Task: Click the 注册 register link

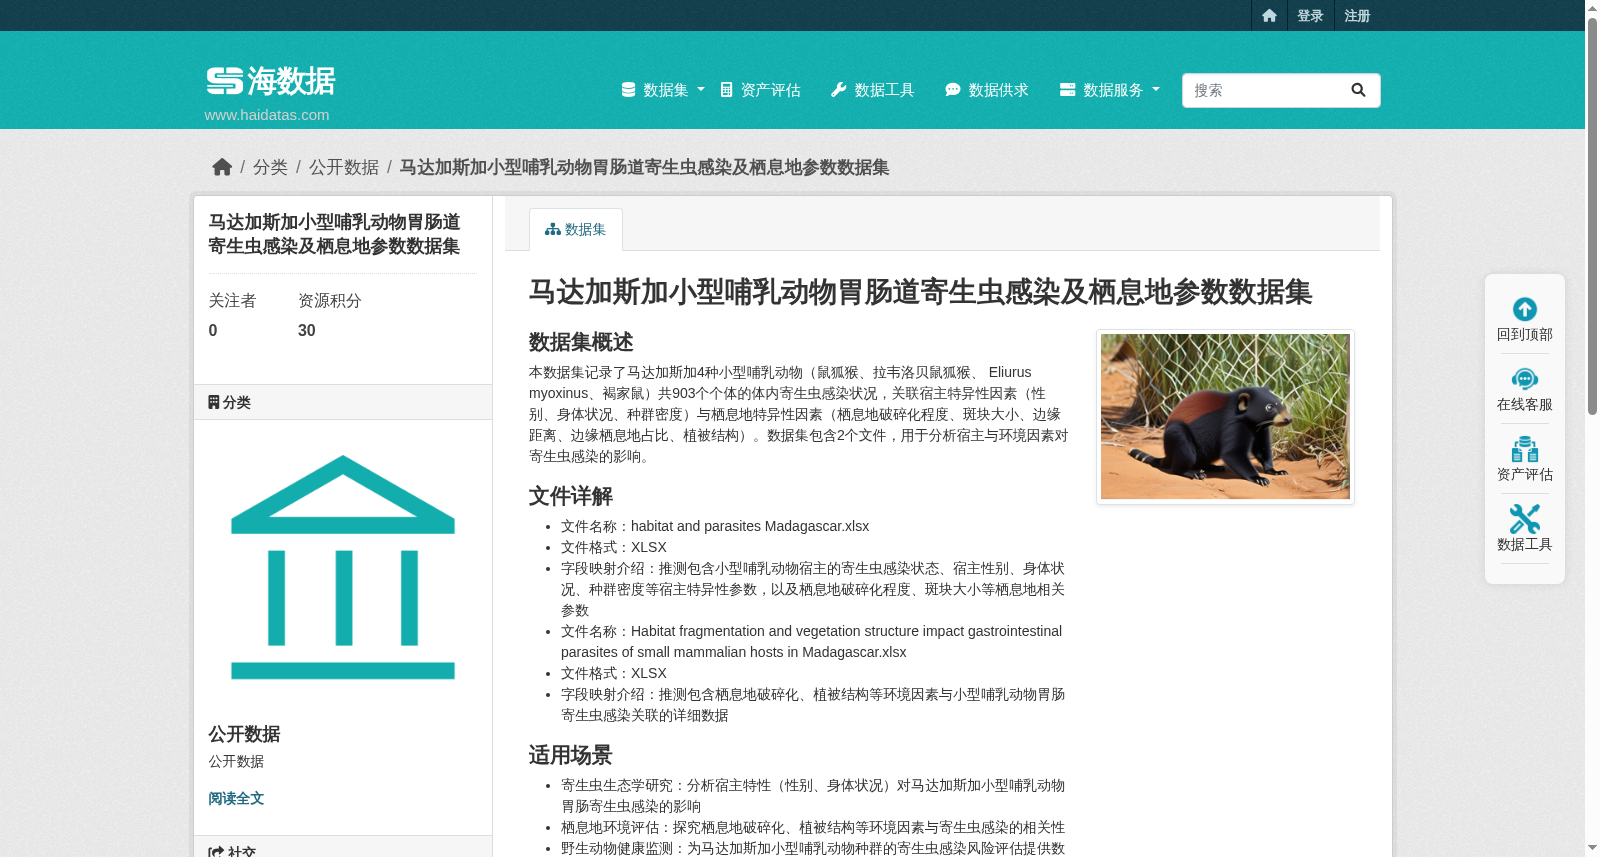Action: pyautogui.click(x=1357, y=16)
